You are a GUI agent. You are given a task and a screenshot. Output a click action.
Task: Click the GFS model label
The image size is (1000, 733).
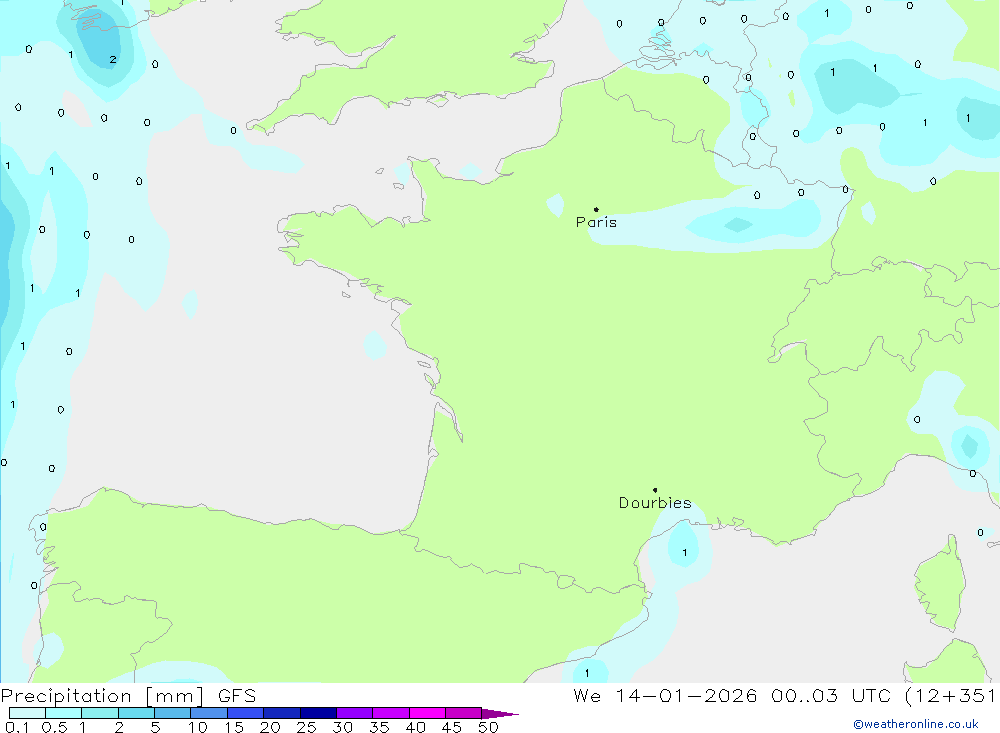[237, 696]
